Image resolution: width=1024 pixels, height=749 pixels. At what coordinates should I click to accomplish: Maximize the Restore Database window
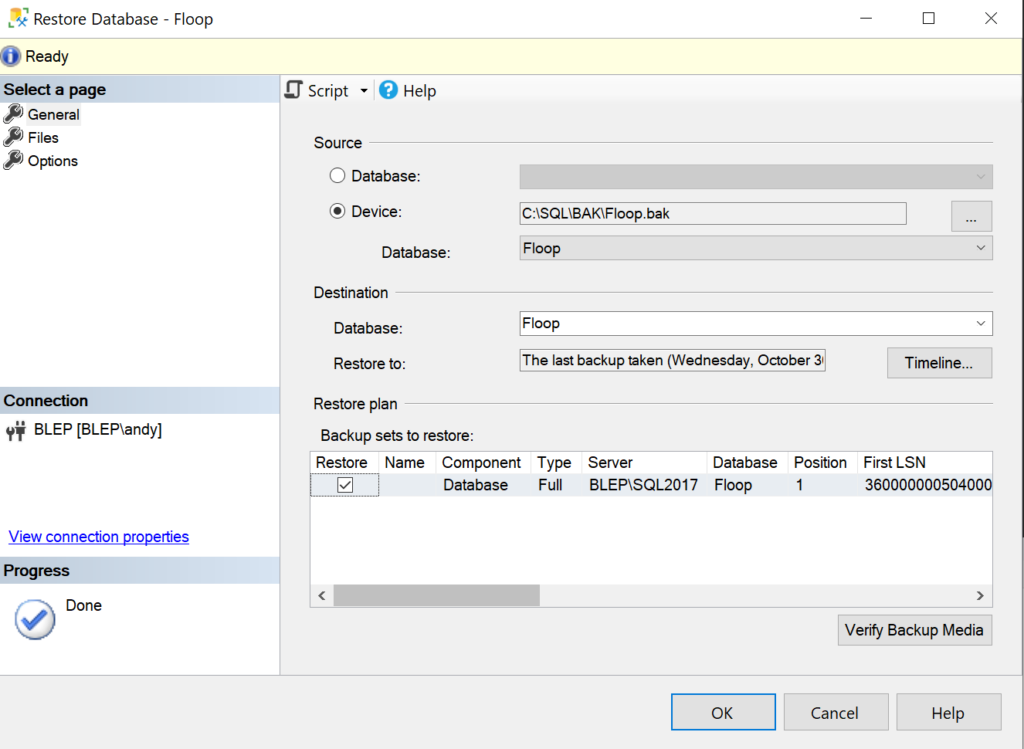pos(929,18)
